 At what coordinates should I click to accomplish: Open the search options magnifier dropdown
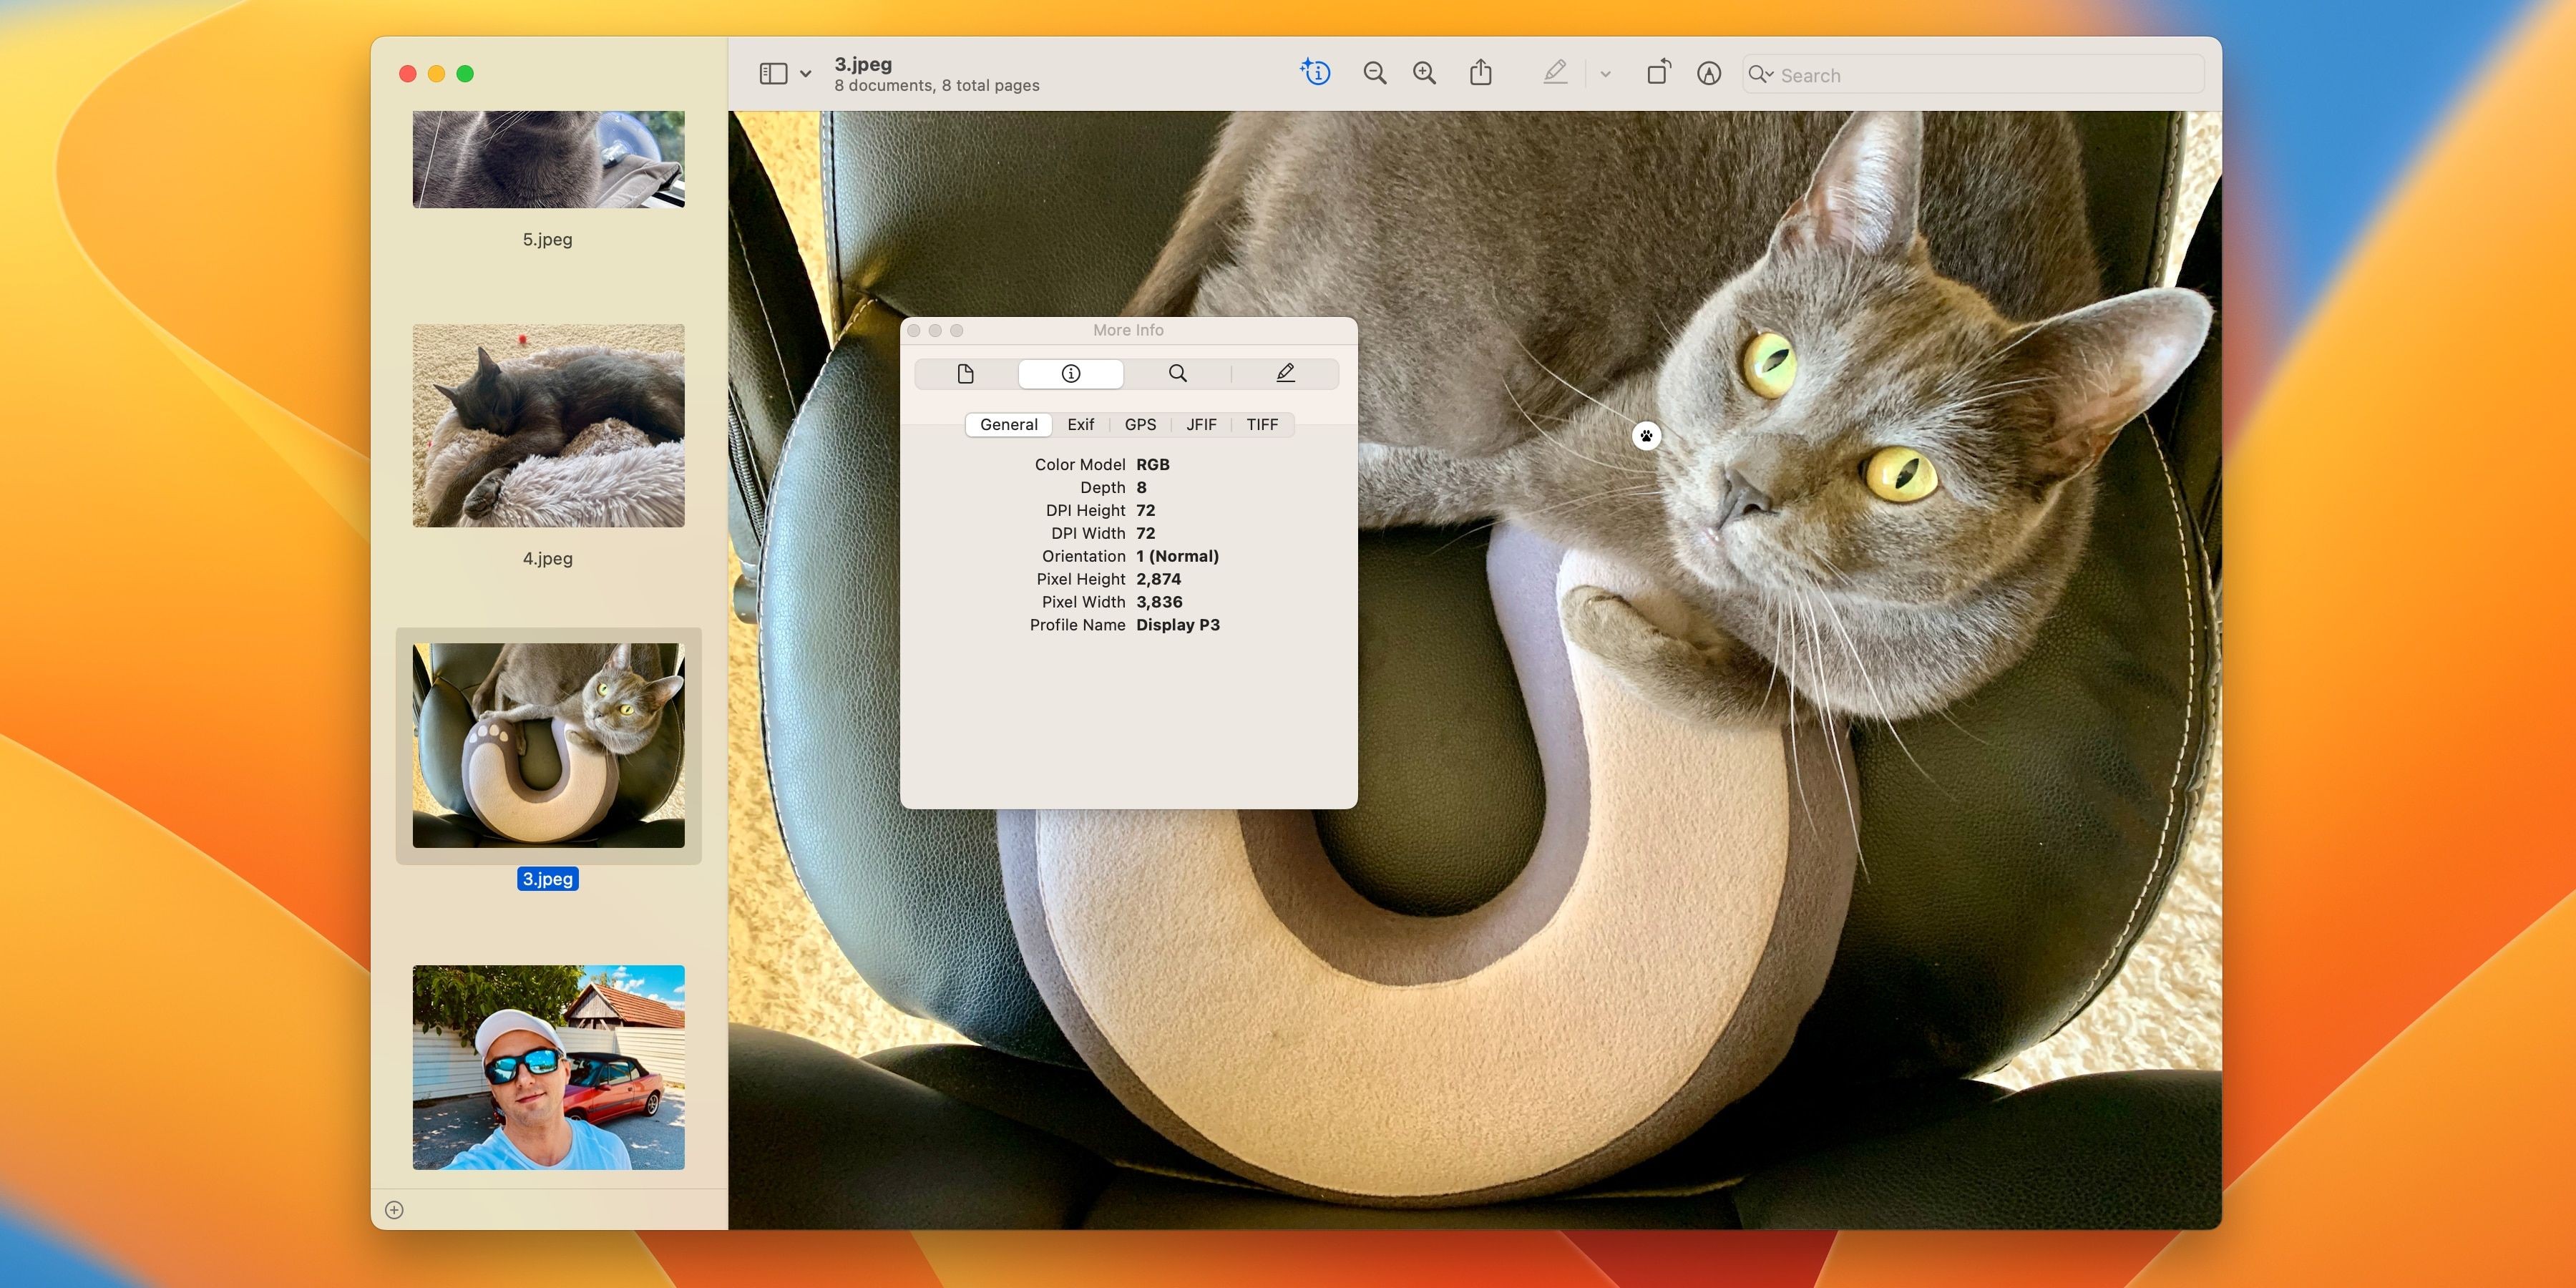(1760, 74)
